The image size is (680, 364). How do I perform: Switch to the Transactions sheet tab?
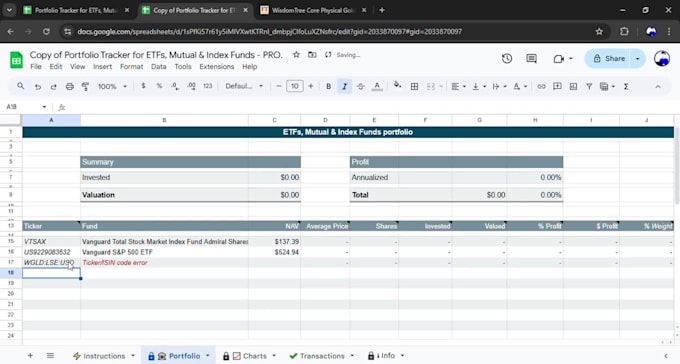322,356
